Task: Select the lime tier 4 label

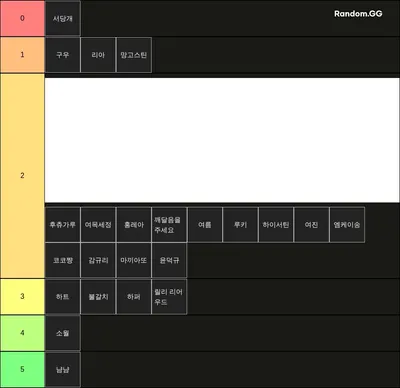Action: pyautogui.click(x=22, y=333)
